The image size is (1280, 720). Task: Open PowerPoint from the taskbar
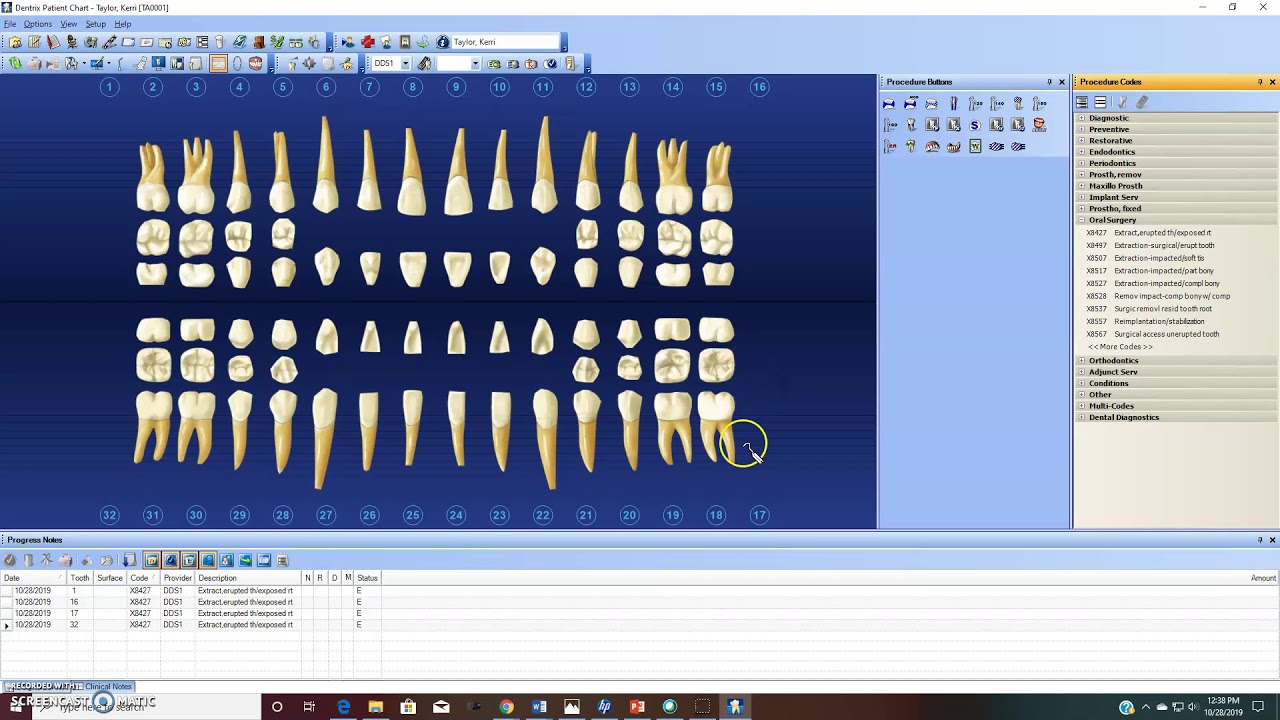click(x=637, y=707)
